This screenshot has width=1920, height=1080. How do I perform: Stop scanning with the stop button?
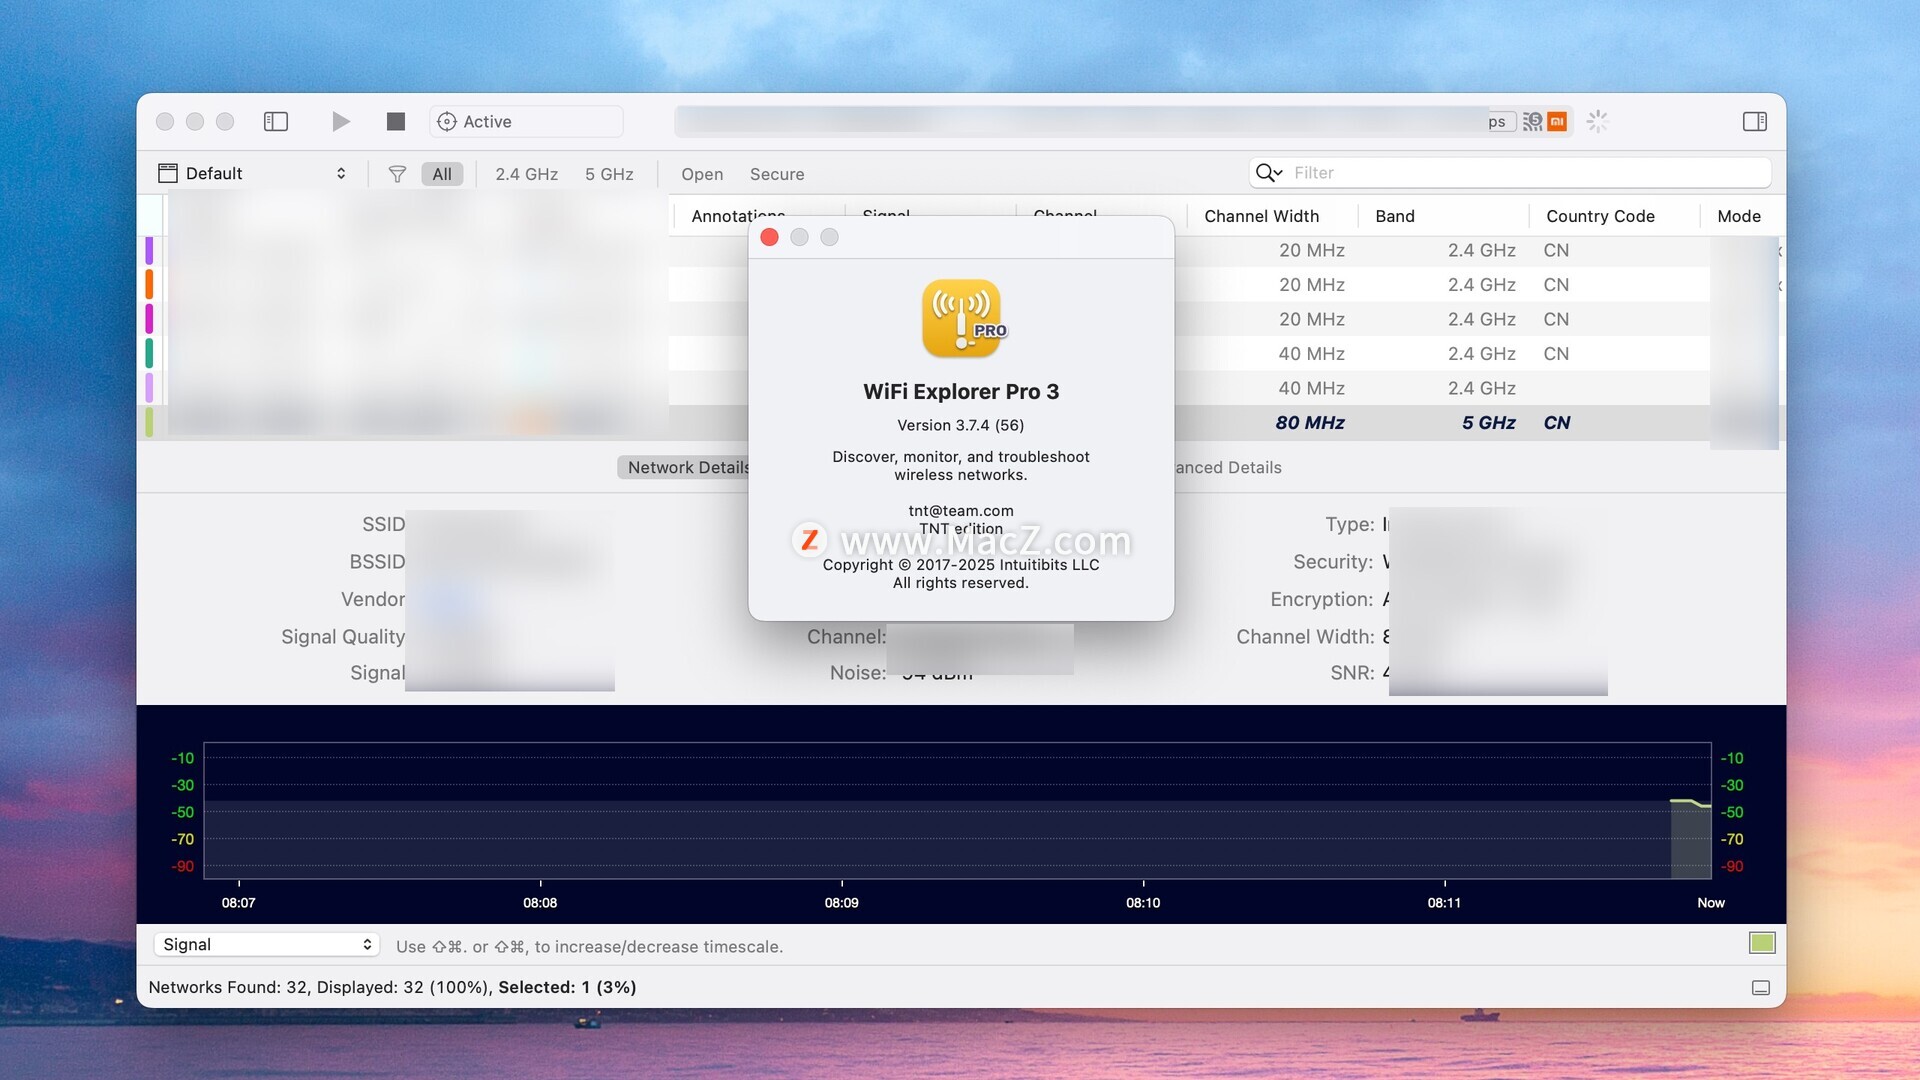[396, 121]
